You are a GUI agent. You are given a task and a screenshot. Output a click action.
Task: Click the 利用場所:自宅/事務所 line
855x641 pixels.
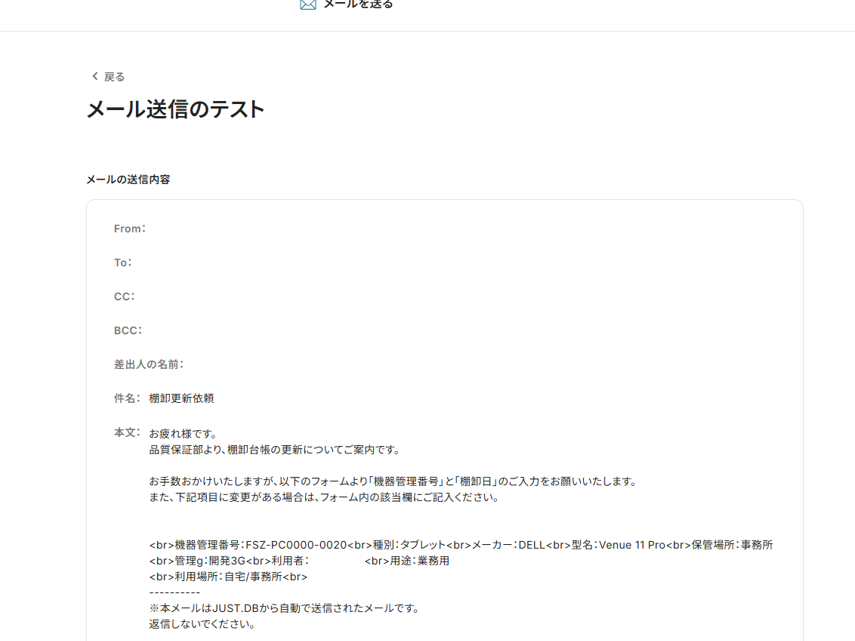pyautogui.click(x=228, y=577)
